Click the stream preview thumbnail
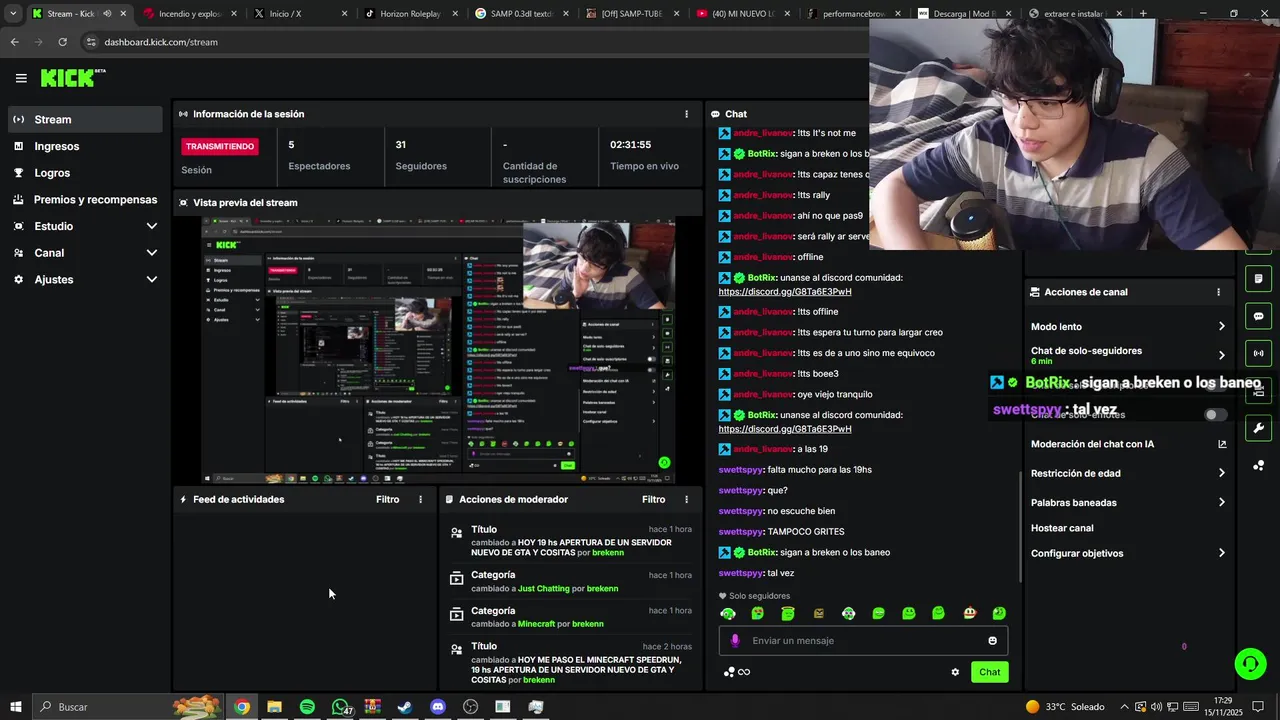Screen dimensions: 1280x720 [x=438, y=351]
